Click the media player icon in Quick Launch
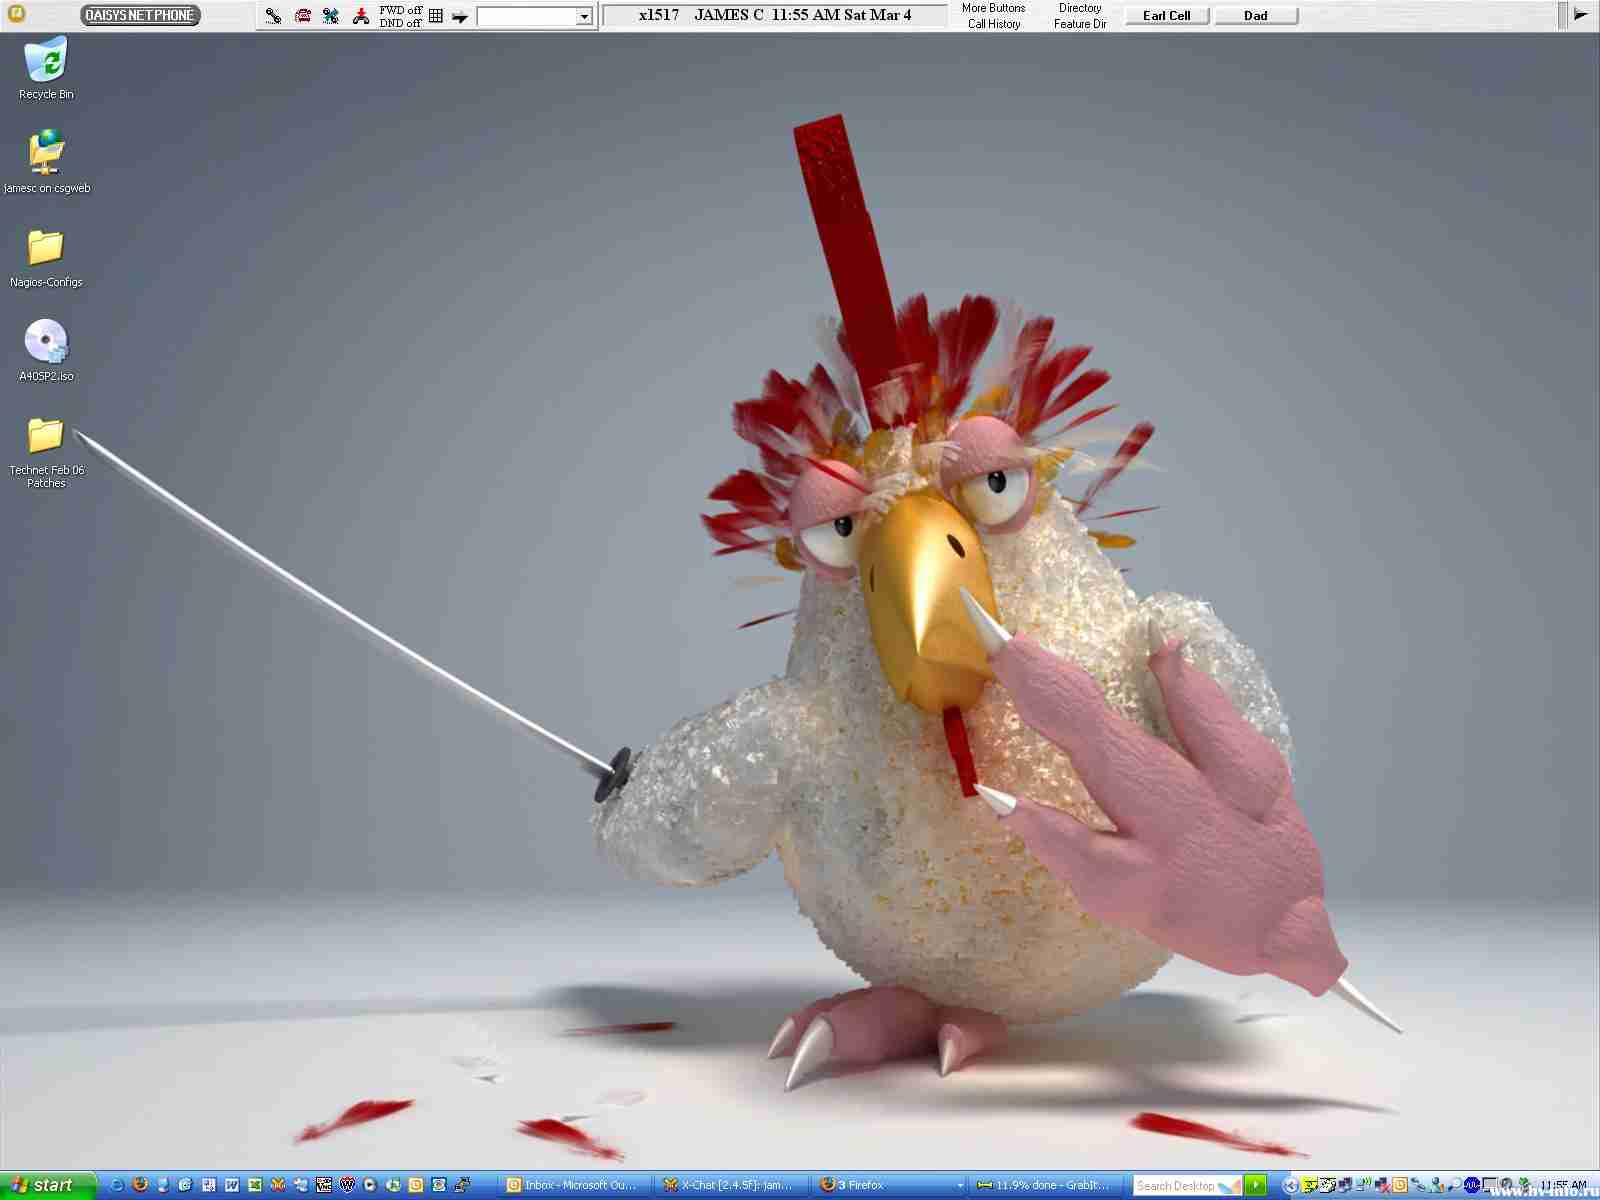The image size is (1600, 1200). (x=370, y=1185)
